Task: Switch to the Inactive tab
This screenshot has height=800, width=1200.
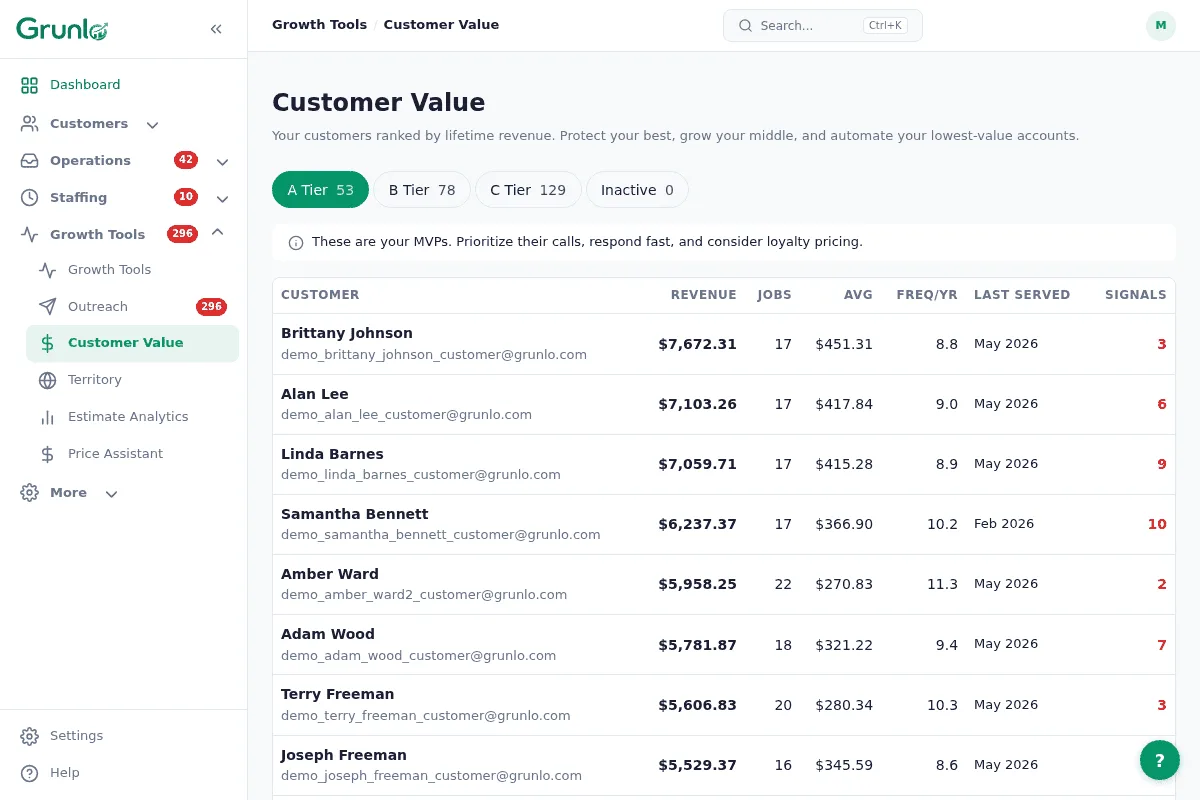Action: coord(637,190)
